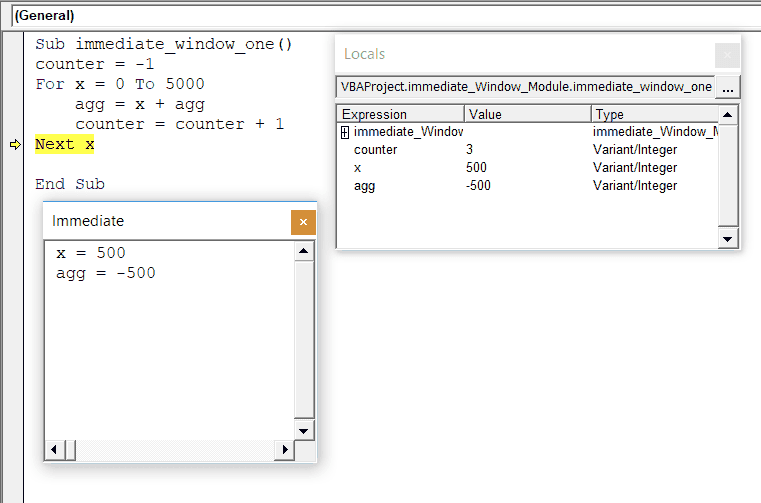
Task: Select the counter row in Locals
Action: [x=528, y=150]
